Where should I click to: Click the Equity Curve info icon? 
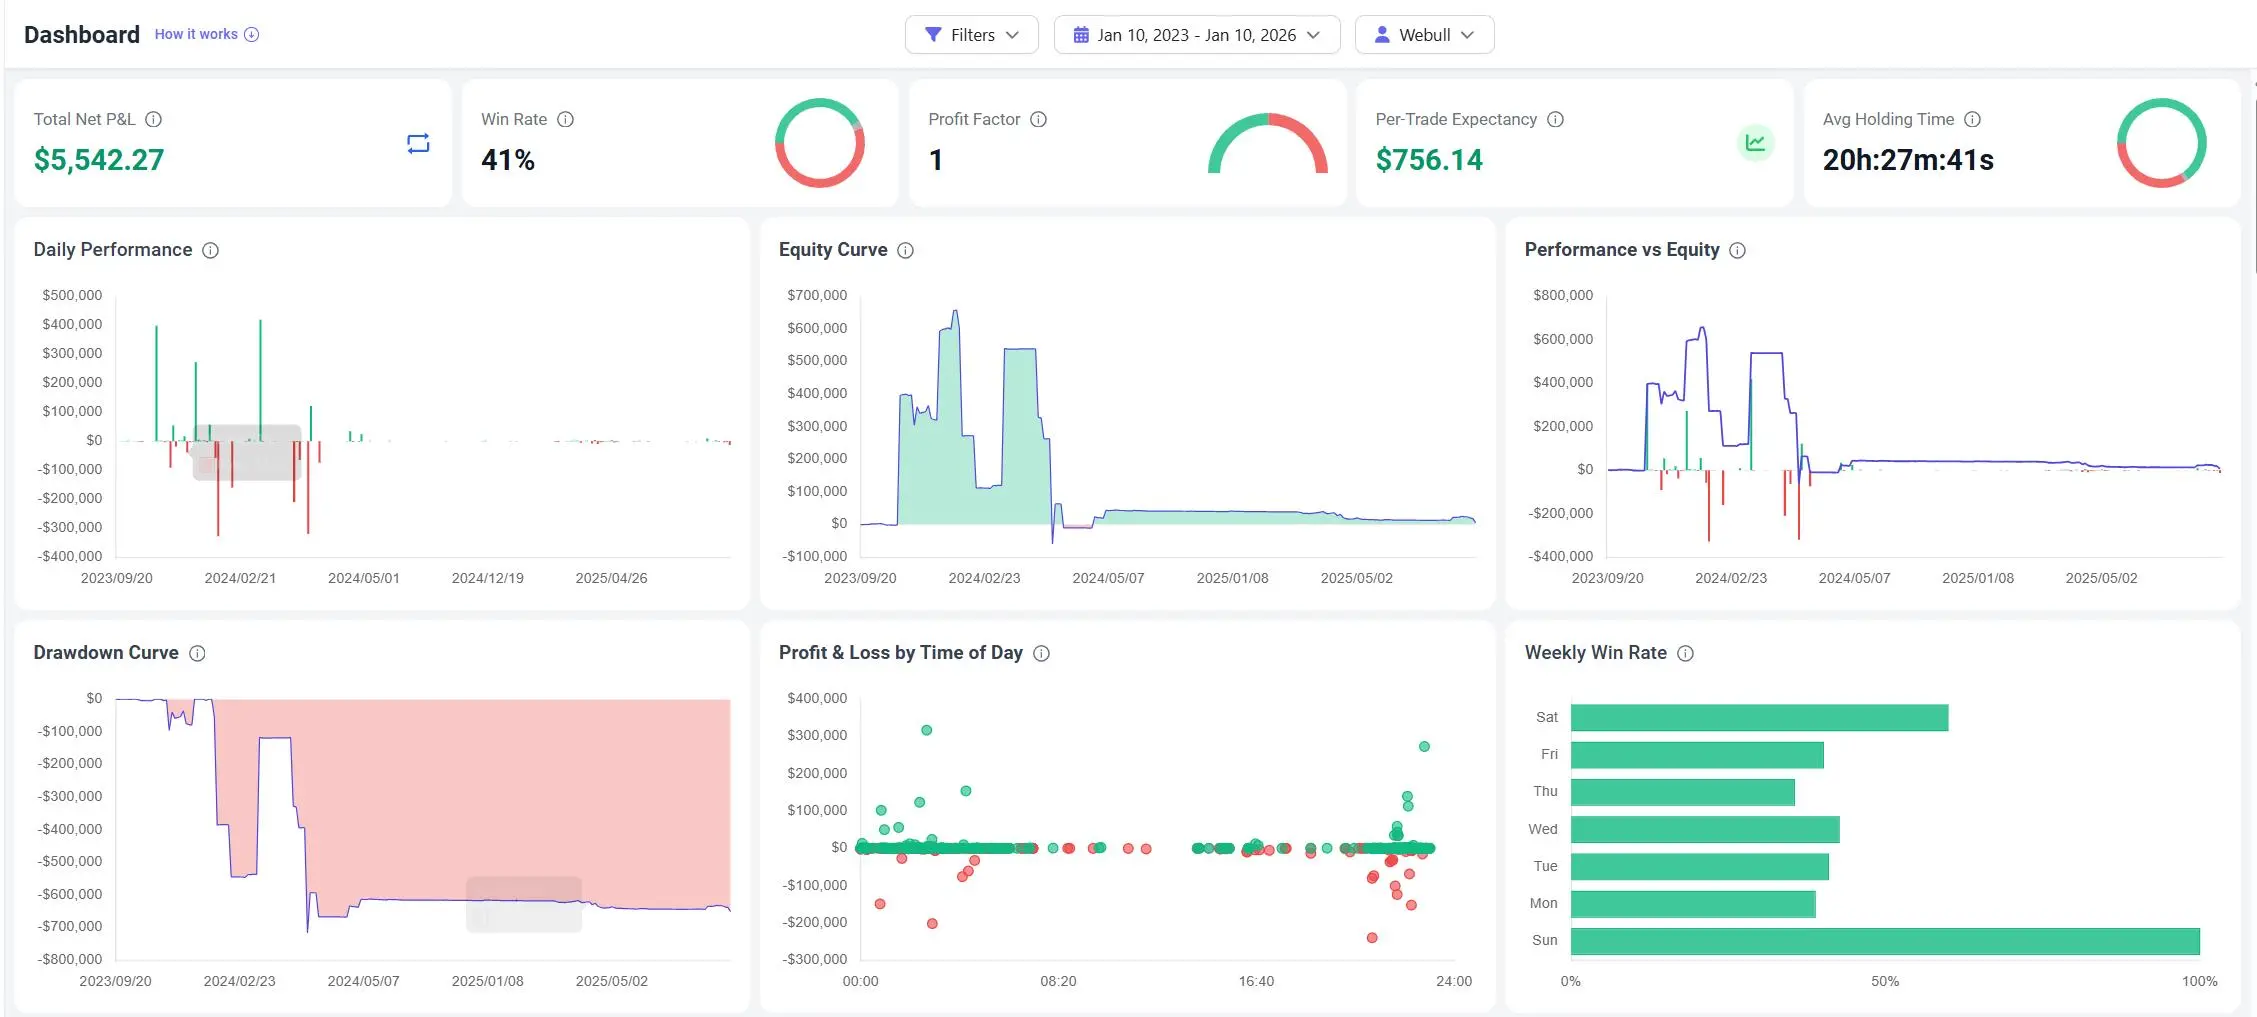(905, 250)
